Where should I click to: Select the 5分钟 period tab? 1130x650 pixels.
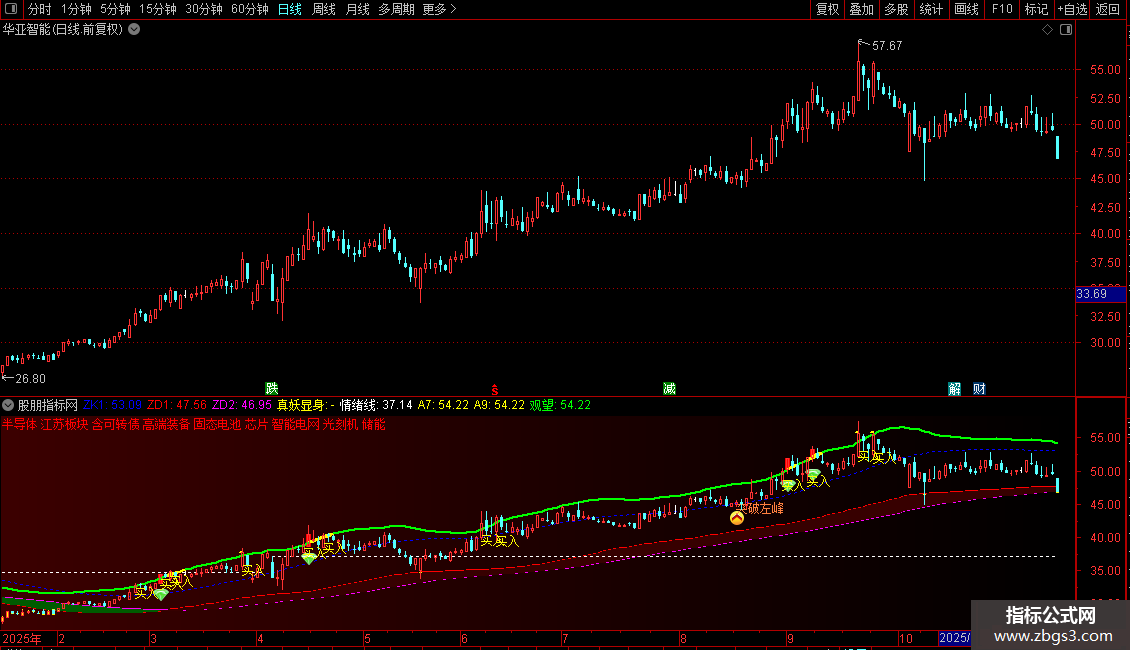(x=115, y=9)
